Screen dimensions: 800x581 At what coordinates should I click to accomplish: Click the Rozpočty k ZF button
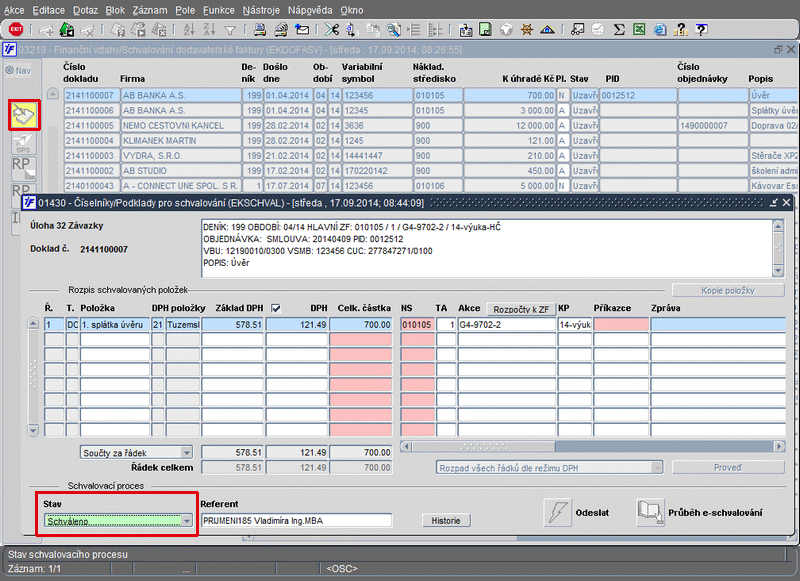click(521, 309)
